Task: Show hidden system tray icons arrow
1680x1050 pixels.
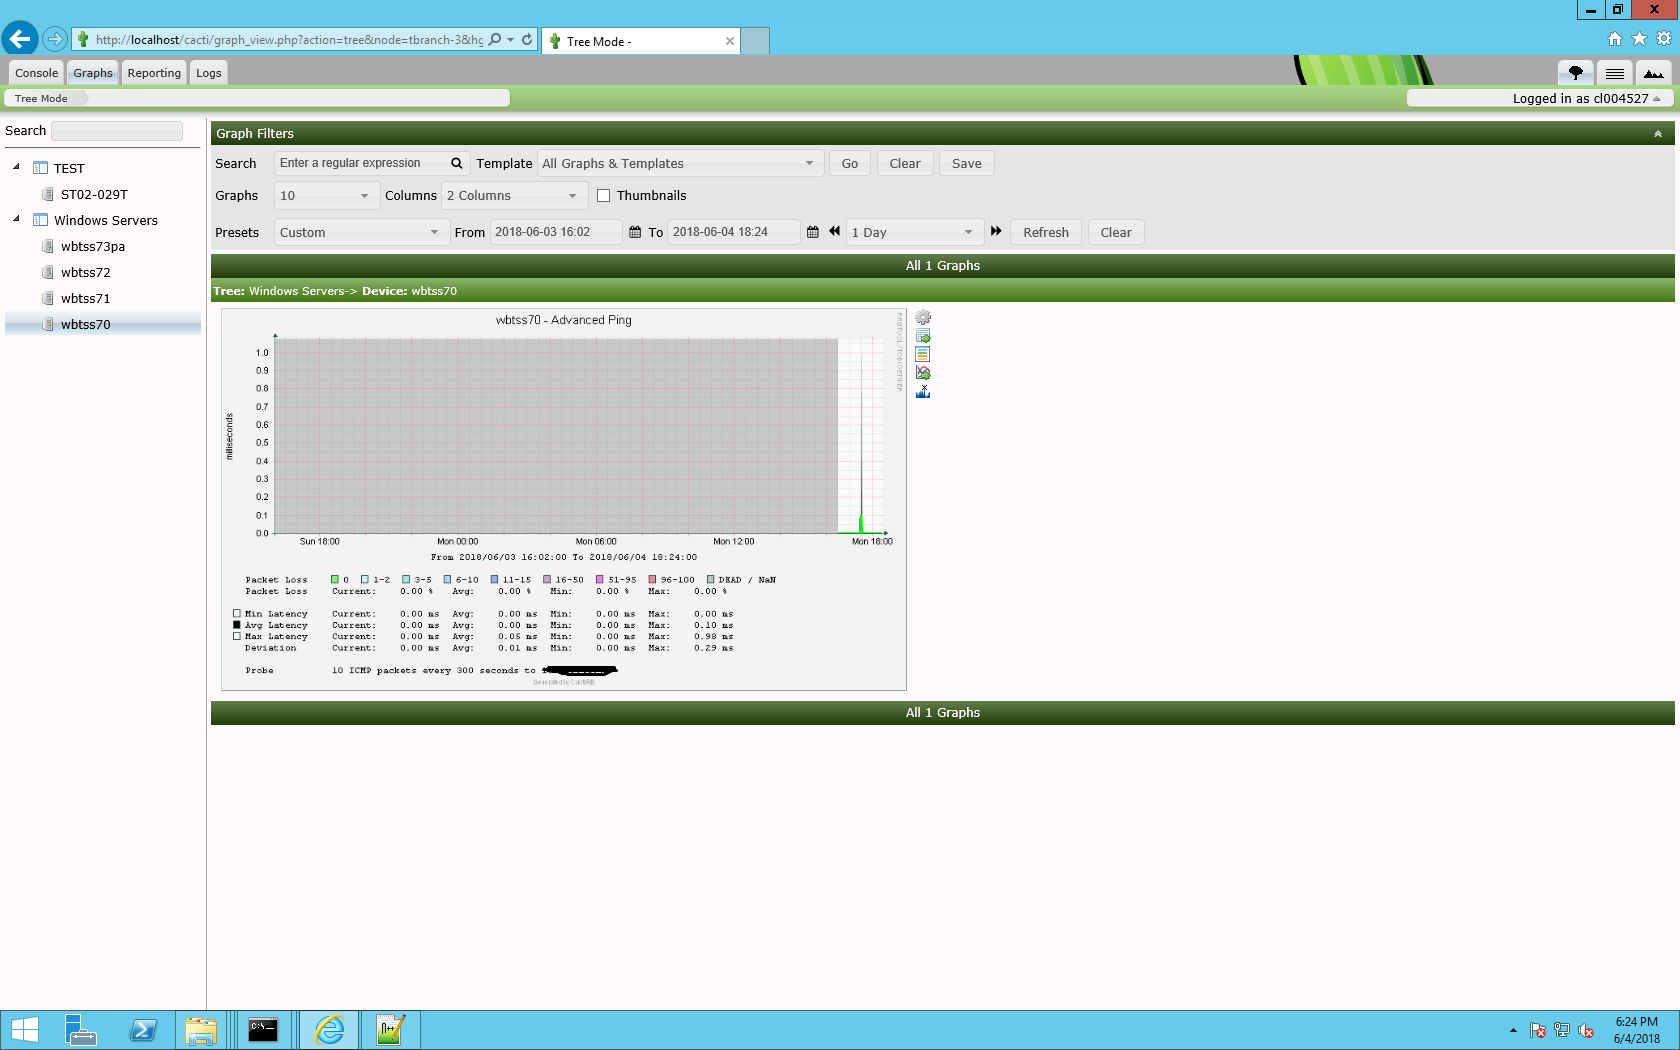Action: (1513, 1030)
